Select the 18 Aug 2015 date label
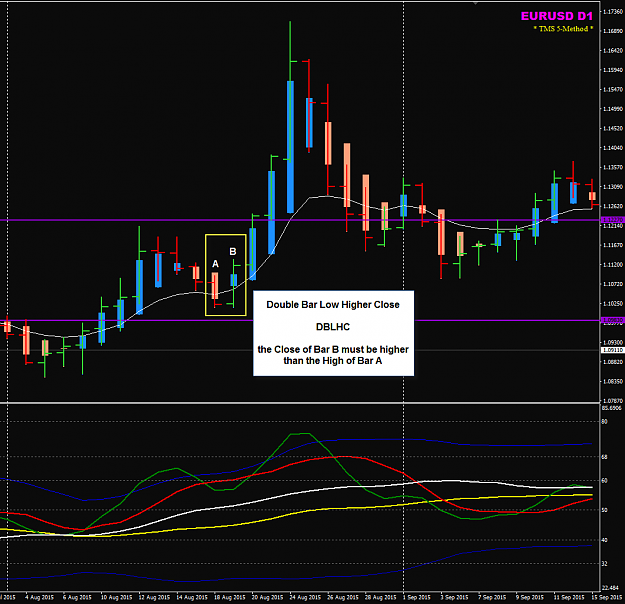Image resolution: width=625 pixels, height=604 pixels. pos(230,597)
